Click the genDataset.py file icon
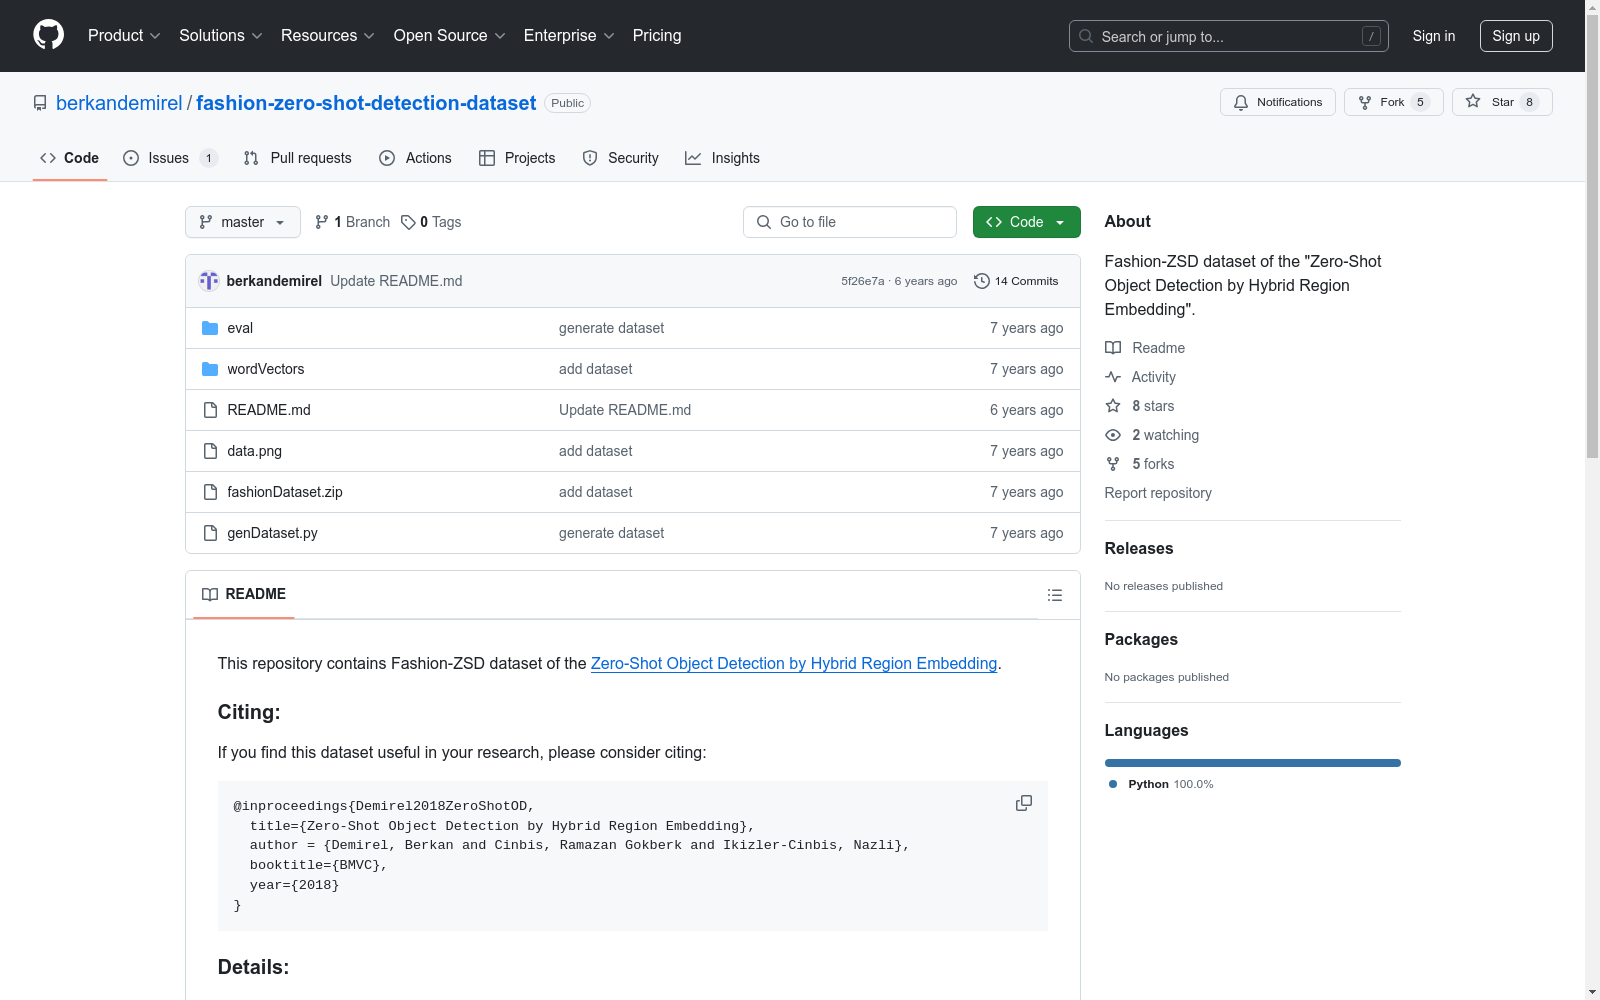Viewport: 1600px width, 1000px height. (x=210, y=533)
